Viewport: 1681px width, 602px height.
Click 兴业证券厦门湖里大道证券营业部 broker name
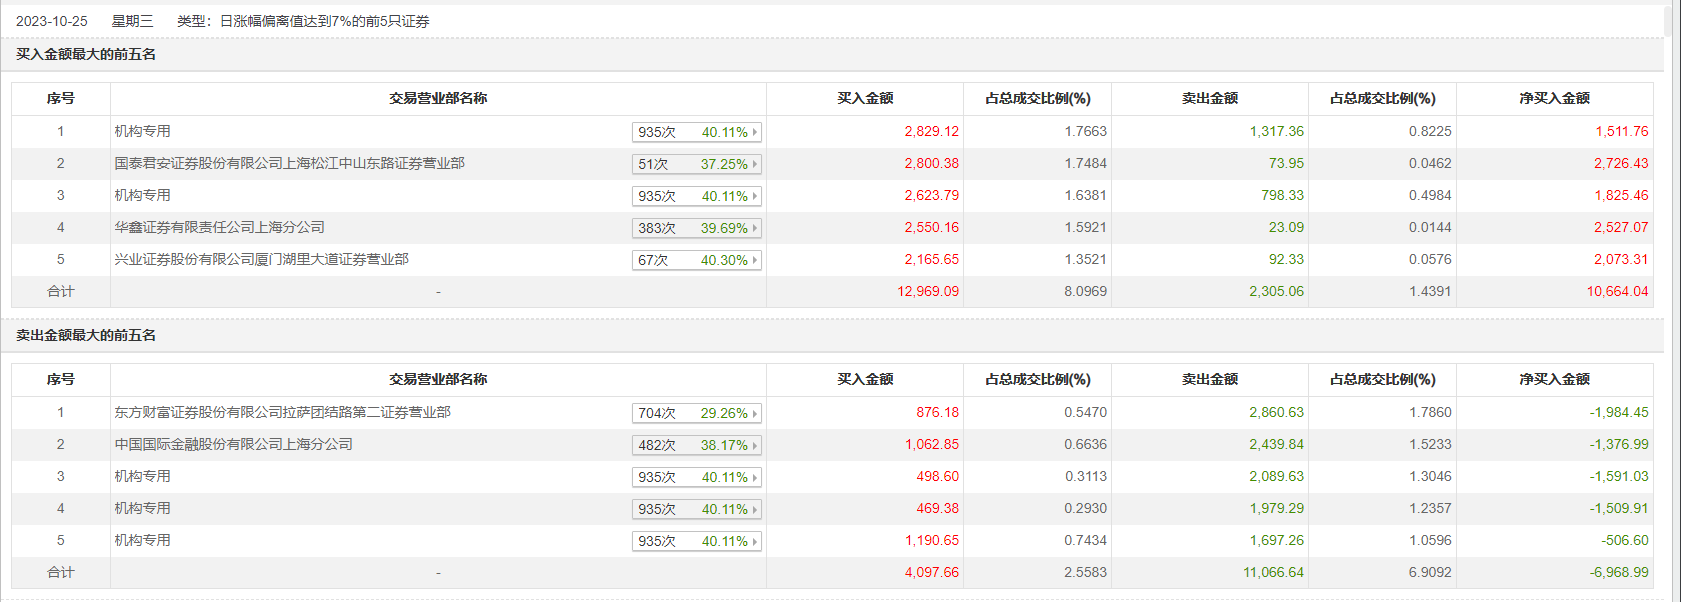coord(261,259)
